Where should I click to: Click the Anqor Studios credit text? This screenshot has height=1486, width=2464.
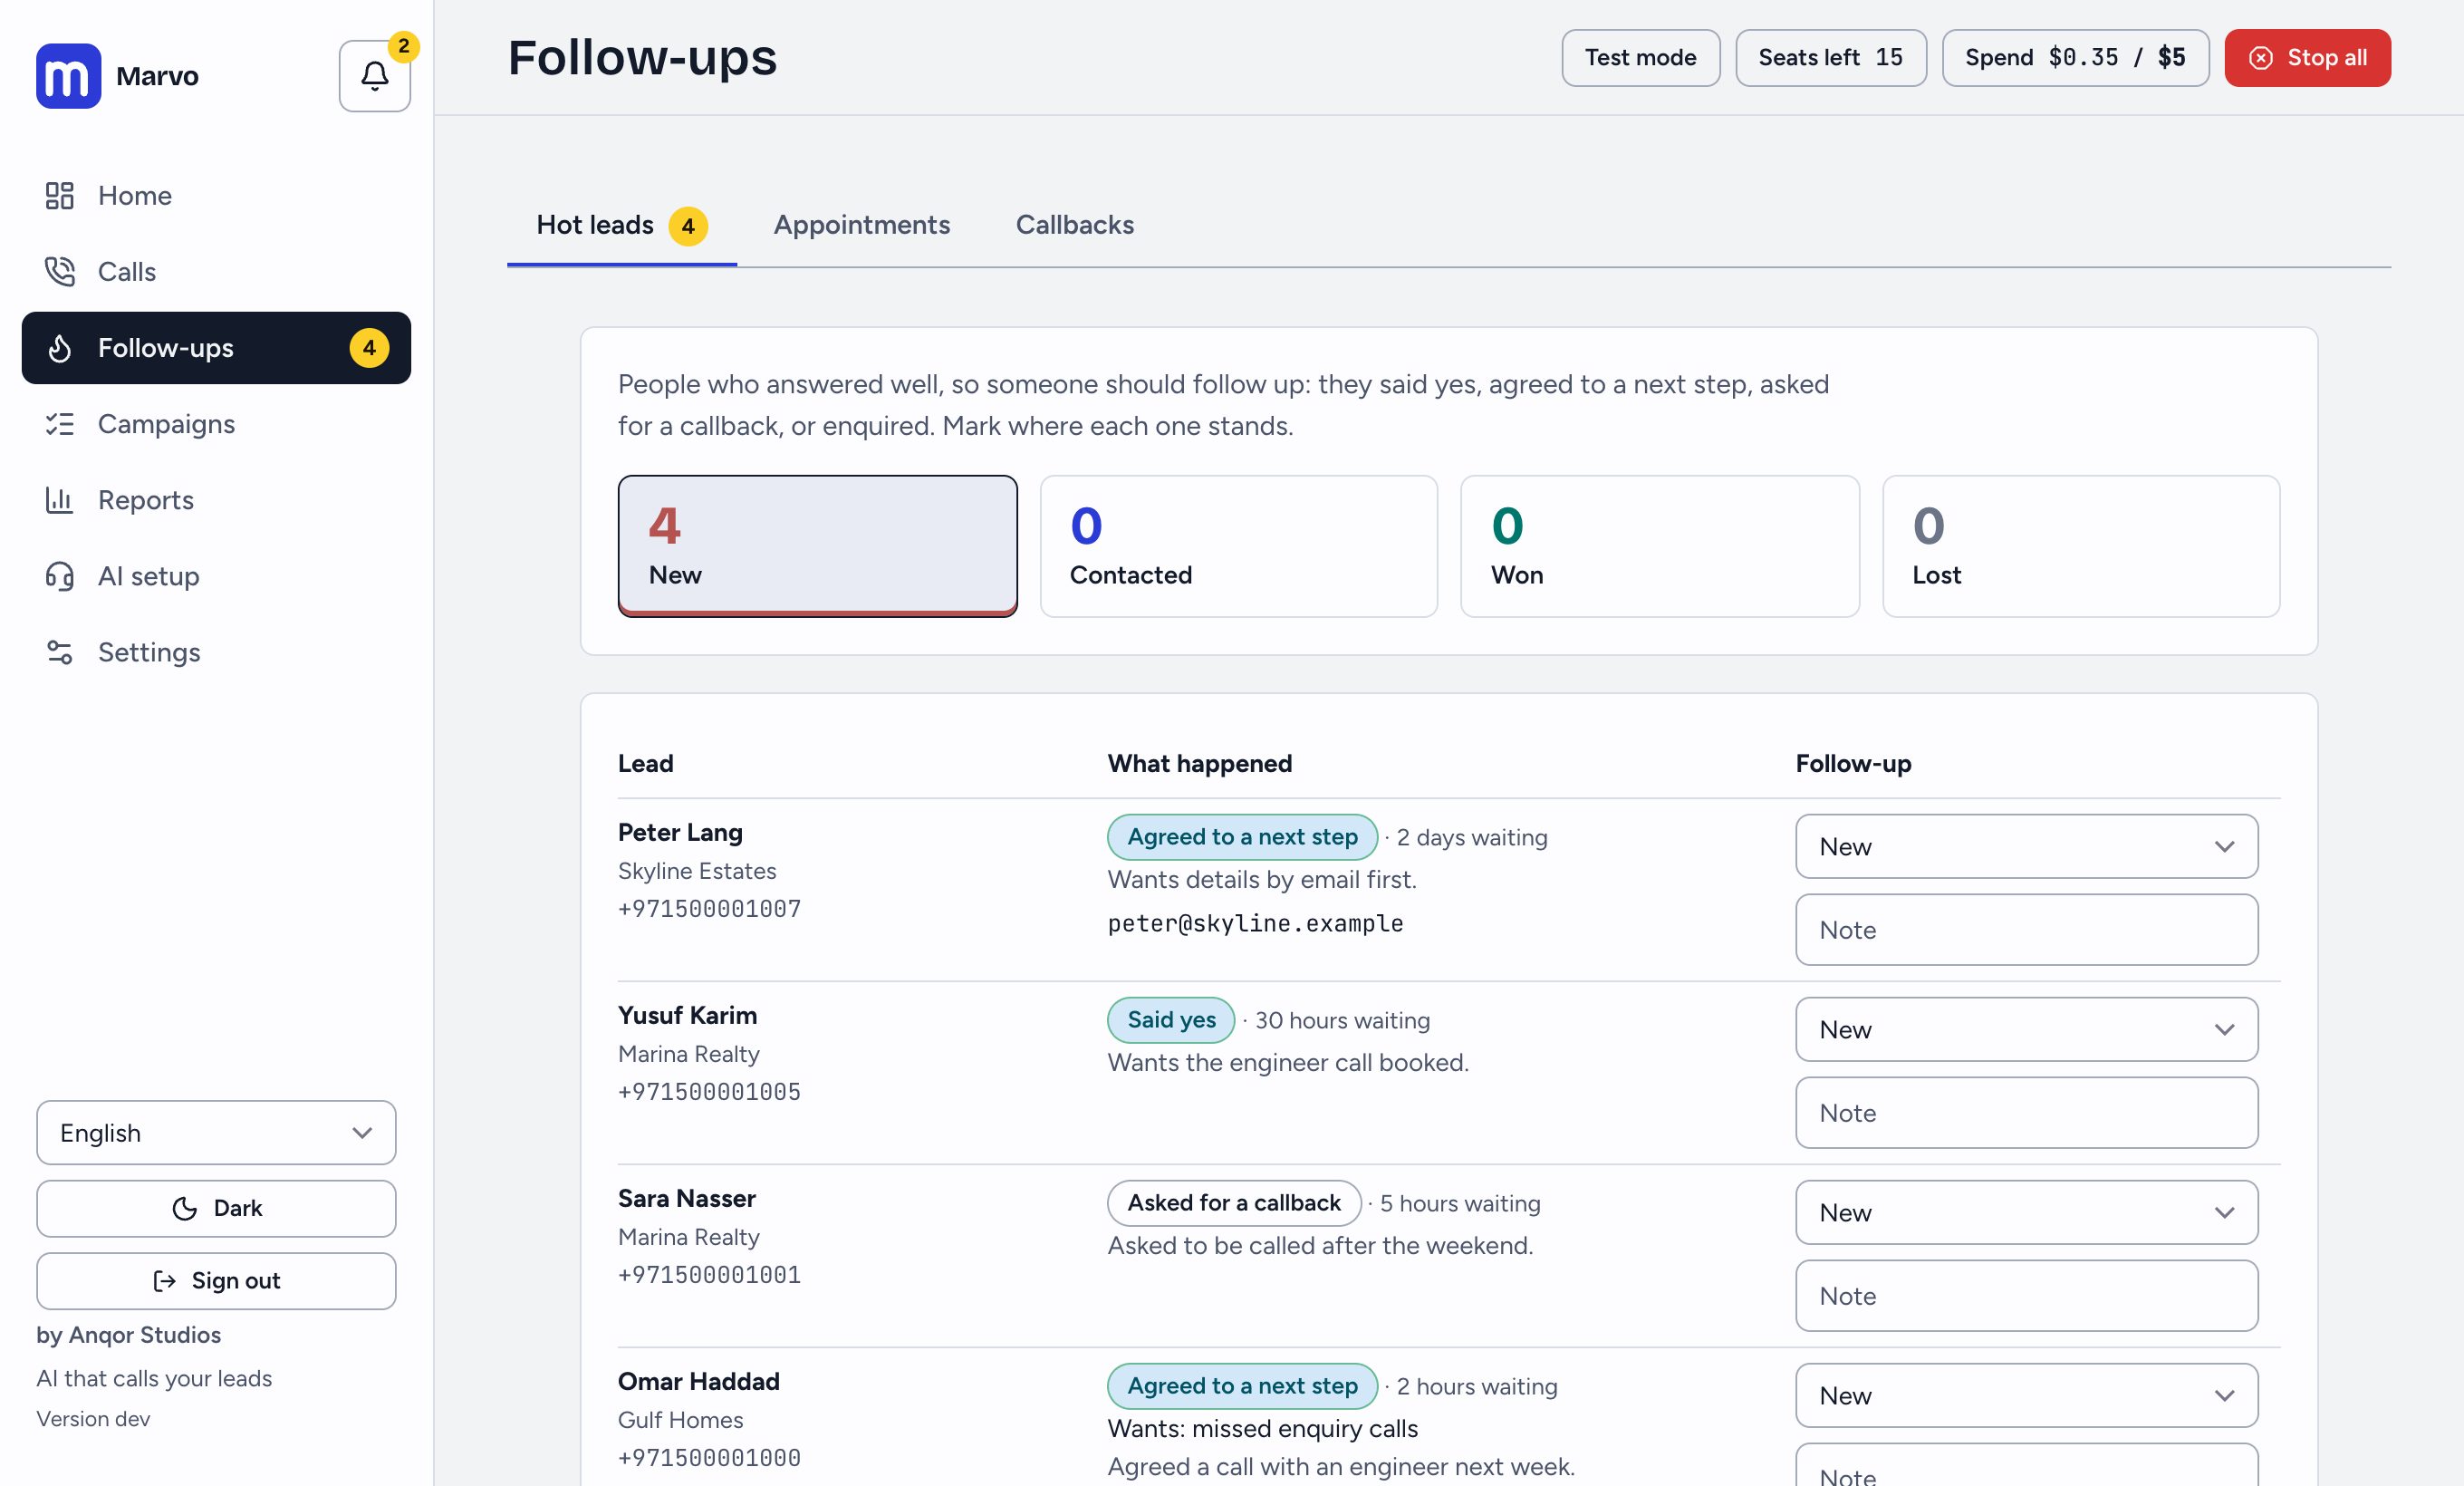pos(129,1335)
